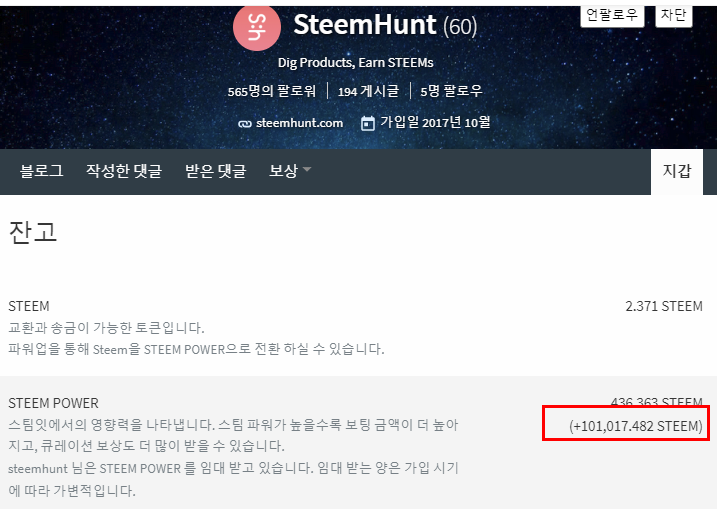Open the 작성한 댓글 tab
The image size is (717, 509).
pyautogui.click(x=124, y=171)
